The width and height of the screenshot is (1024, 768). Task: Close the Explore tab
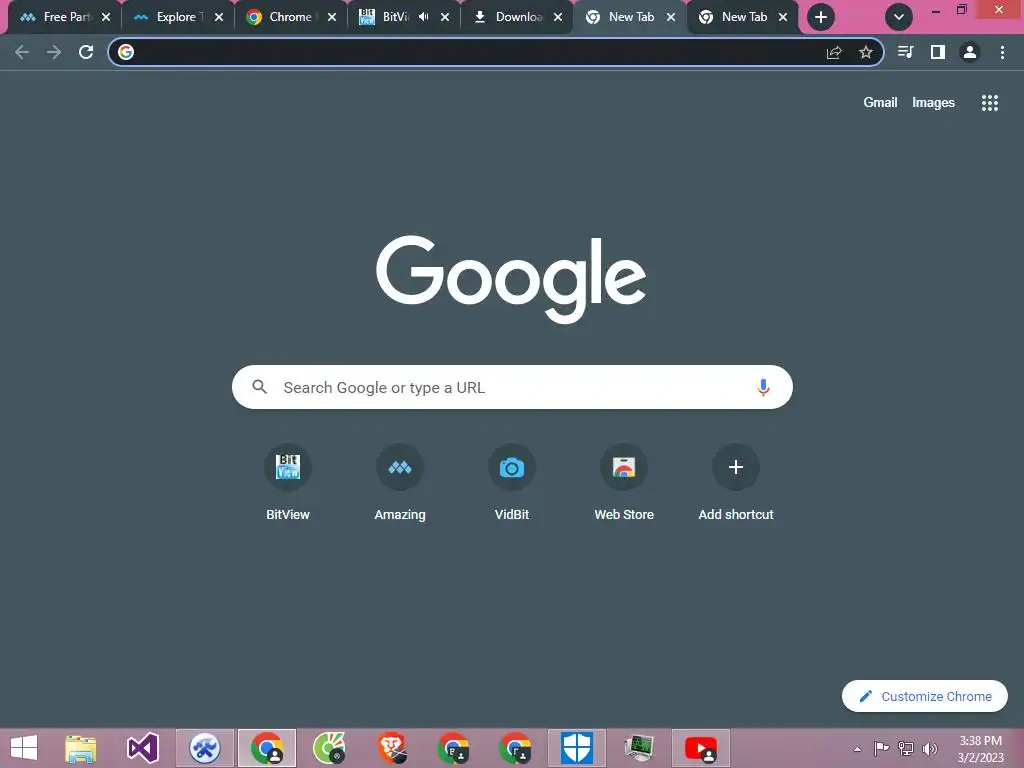(219, 17)
